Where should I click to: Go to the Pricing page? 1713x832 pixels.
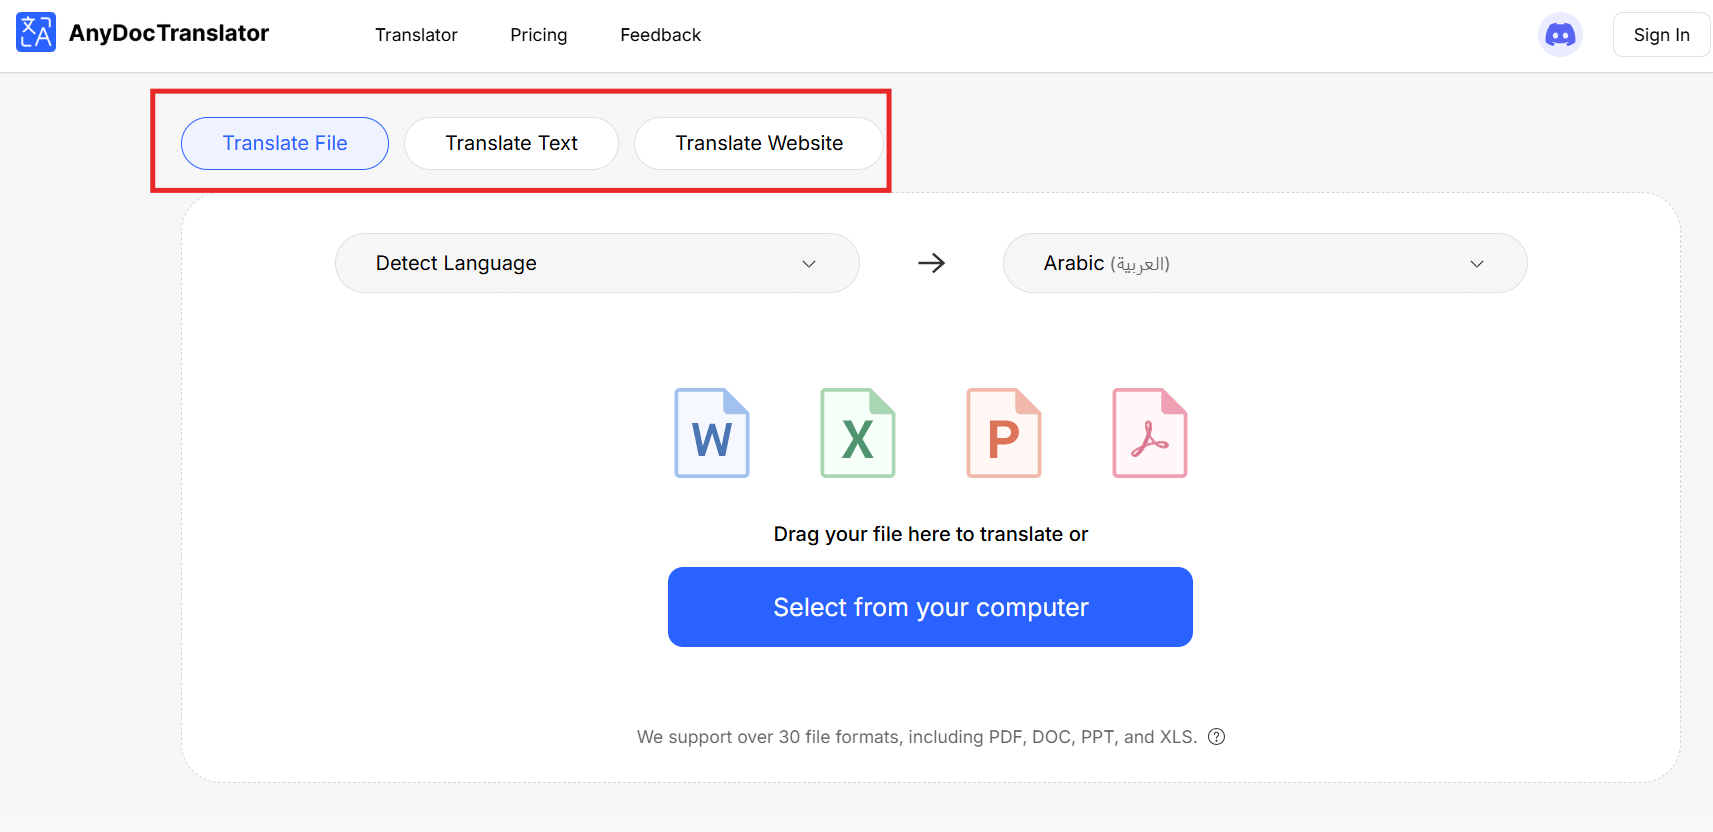pyautogui.click(x=538, y=35)
